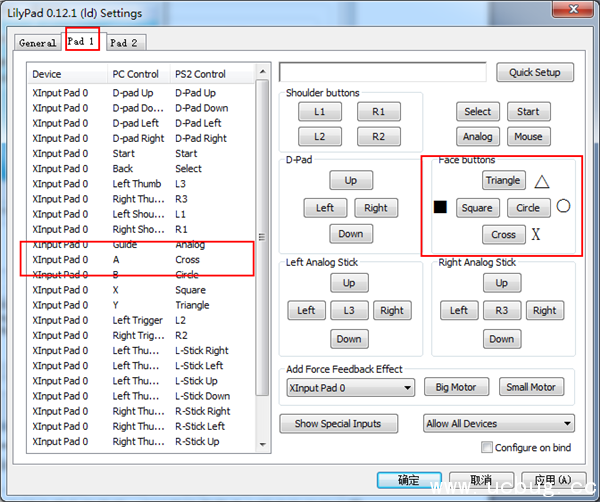This screenshot has width=600, height=502.
Task: Open the Pad 2 tab
Action: pyautogui.click(x=124, y=43)
